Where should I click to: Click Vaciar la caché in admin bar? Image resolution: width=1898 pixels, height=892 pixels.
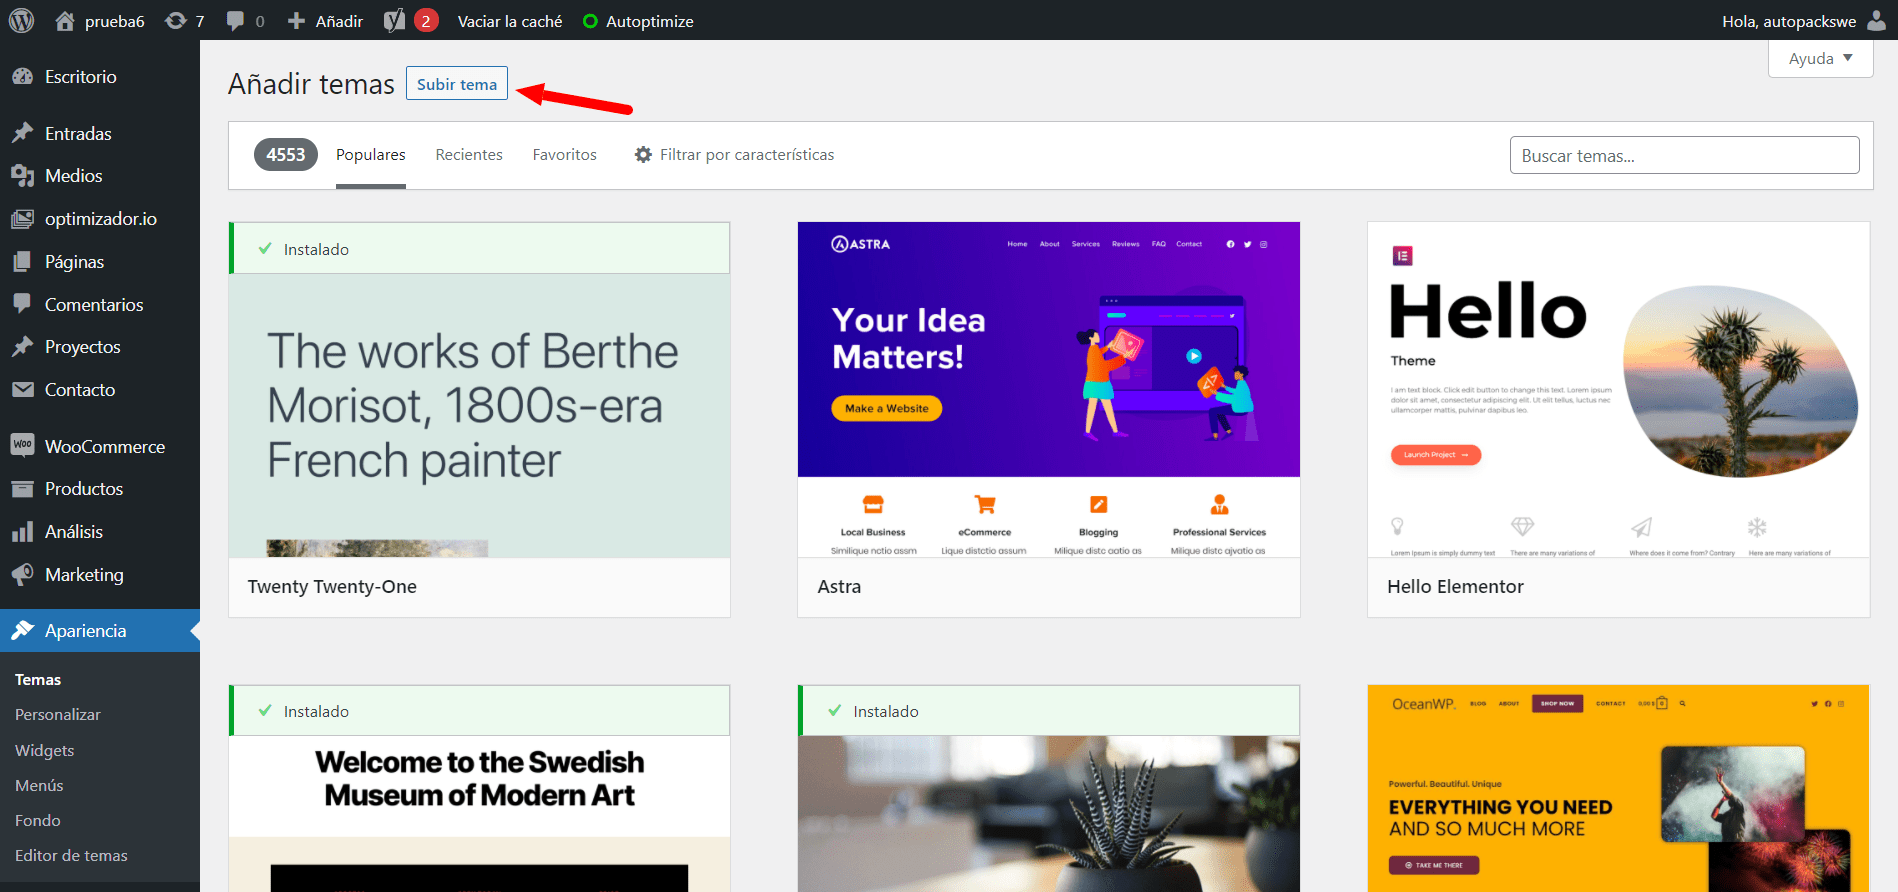point(510,21)
